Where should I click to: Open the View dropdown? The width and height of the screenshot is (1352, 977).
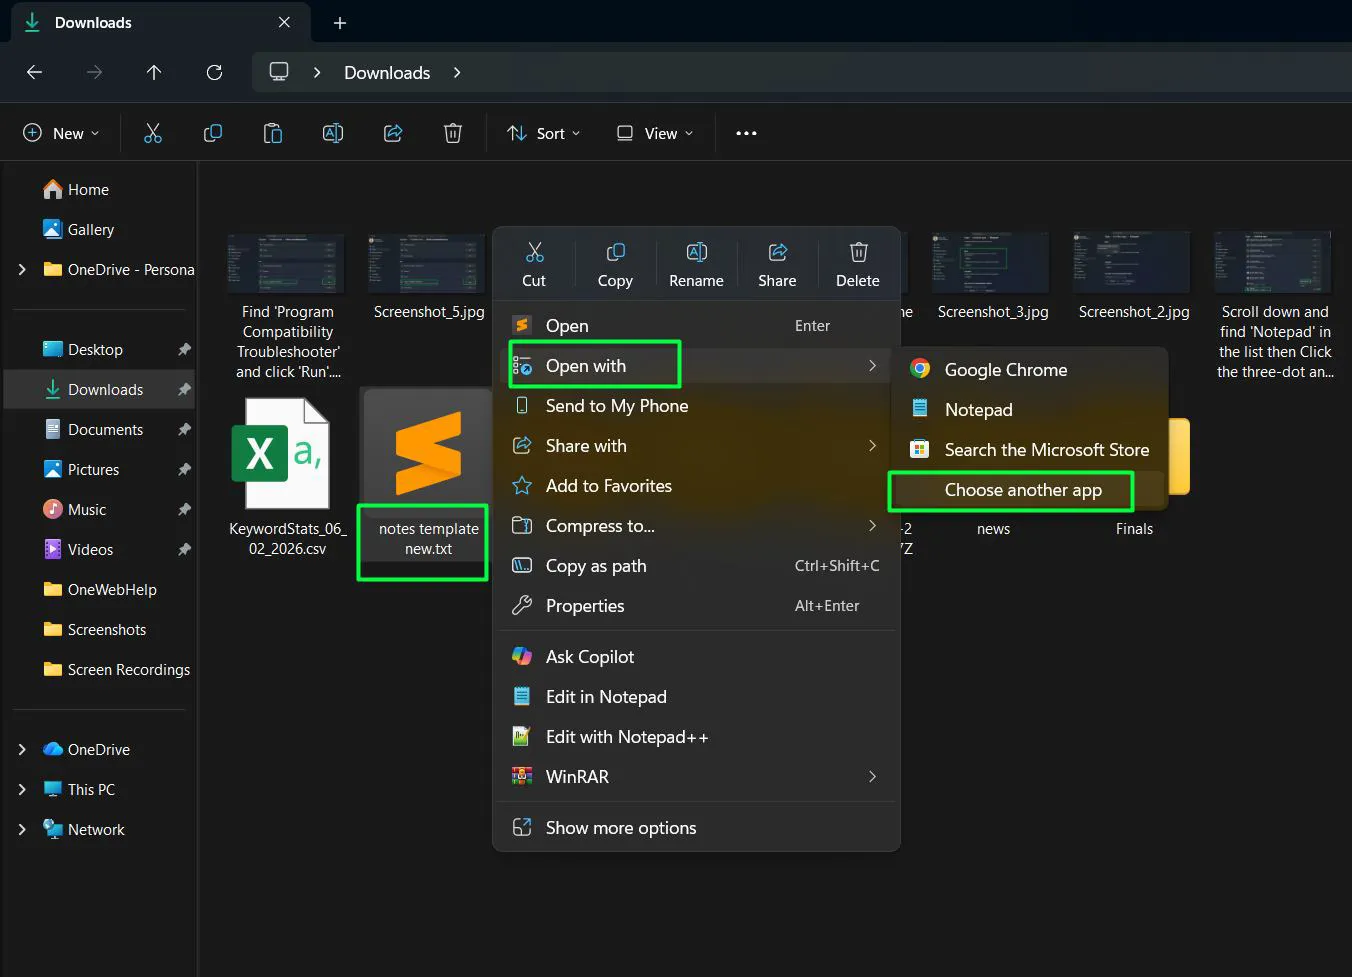point(654,132)
